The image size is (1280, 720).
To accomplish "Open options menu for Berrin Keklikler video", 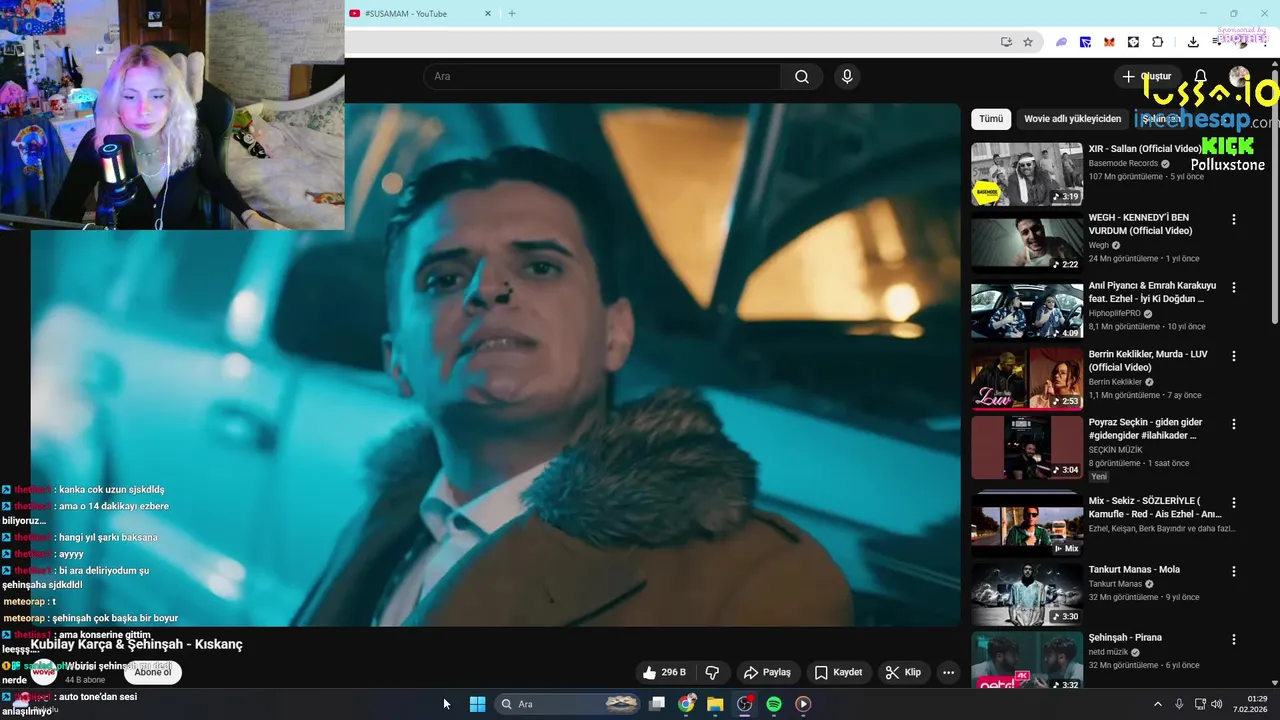I will [x=1233, y=356].
